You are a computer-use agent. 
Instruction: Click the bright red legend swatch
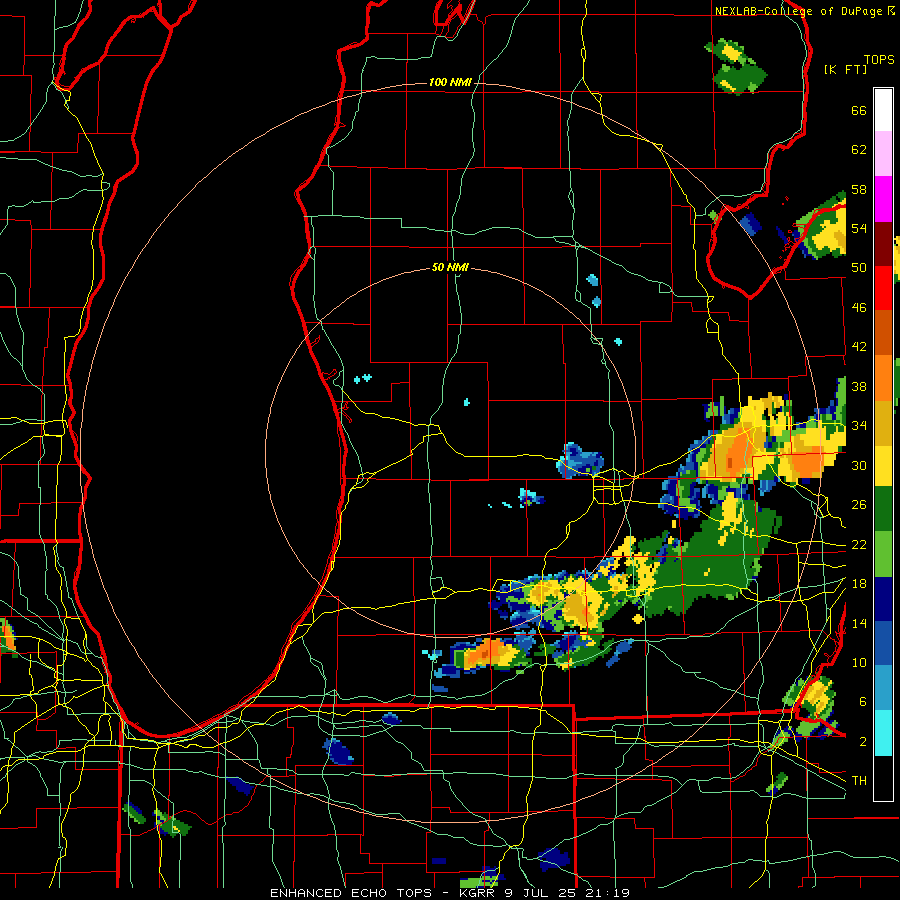pyautogui.click(x=883, y=288)
